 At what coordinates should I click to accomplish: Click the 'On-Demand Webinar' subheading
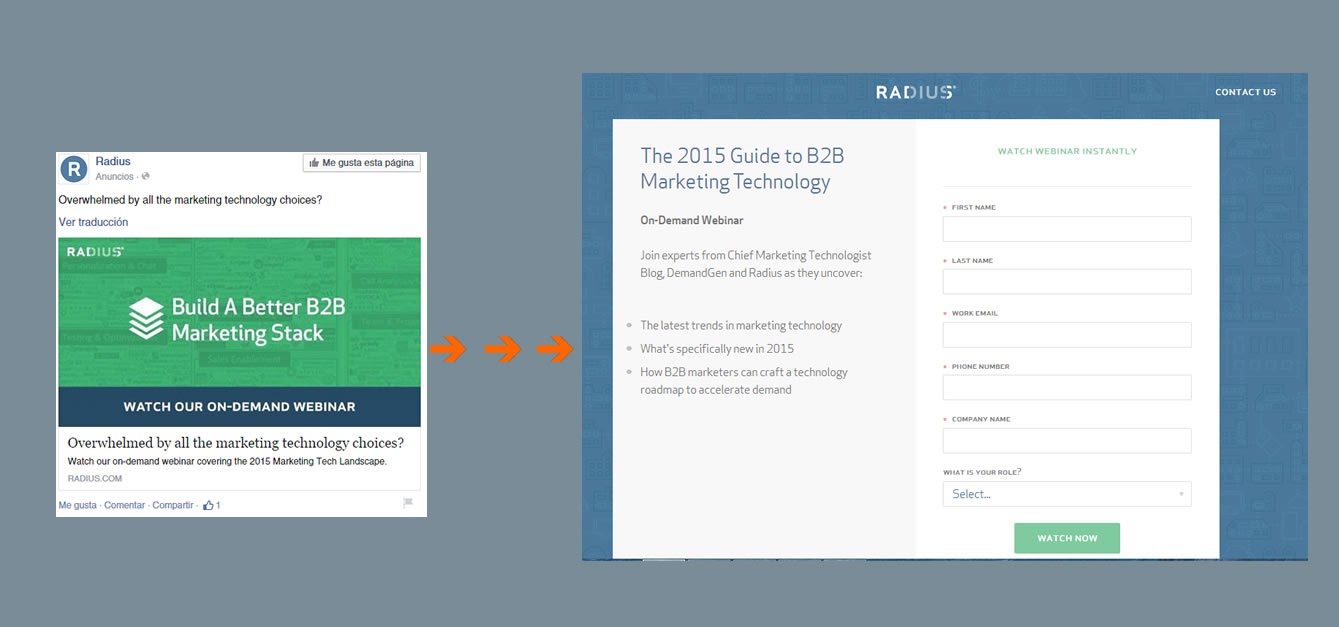[x=692, y=220]
